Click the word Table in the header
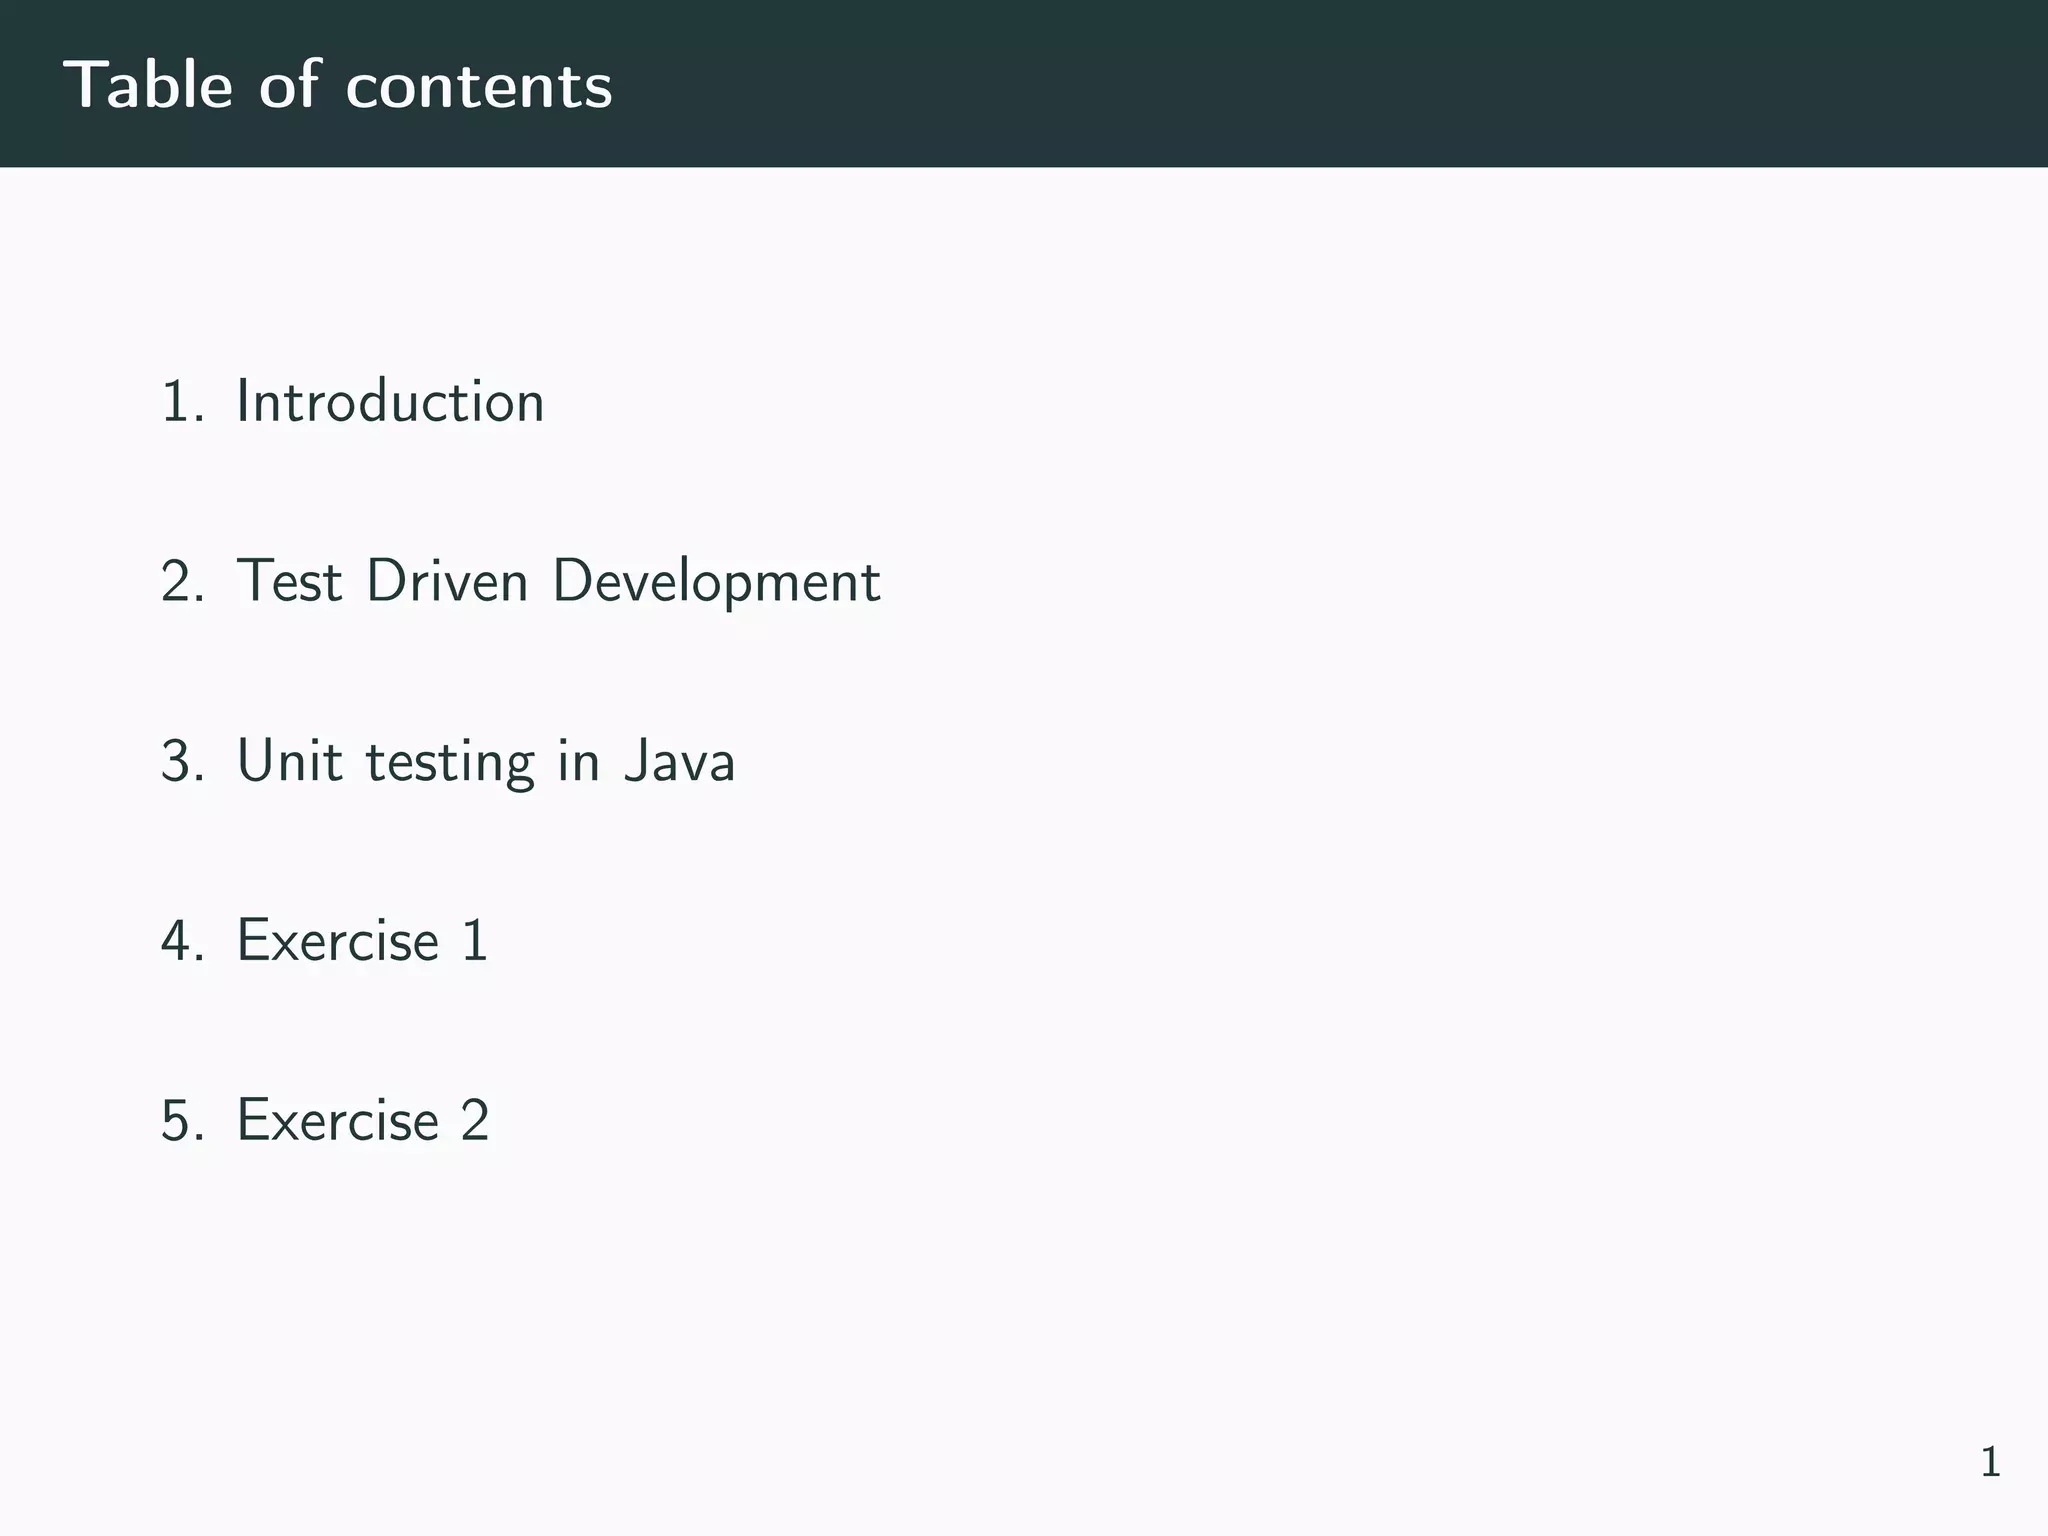This screenshot has height=1536, width=2048. point(148,85)
